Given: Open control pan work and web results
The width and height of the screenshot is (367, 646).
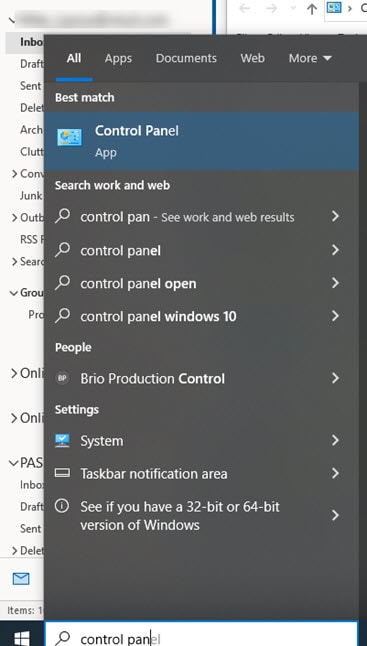Looking at the screenshot, I should point(201,216).
